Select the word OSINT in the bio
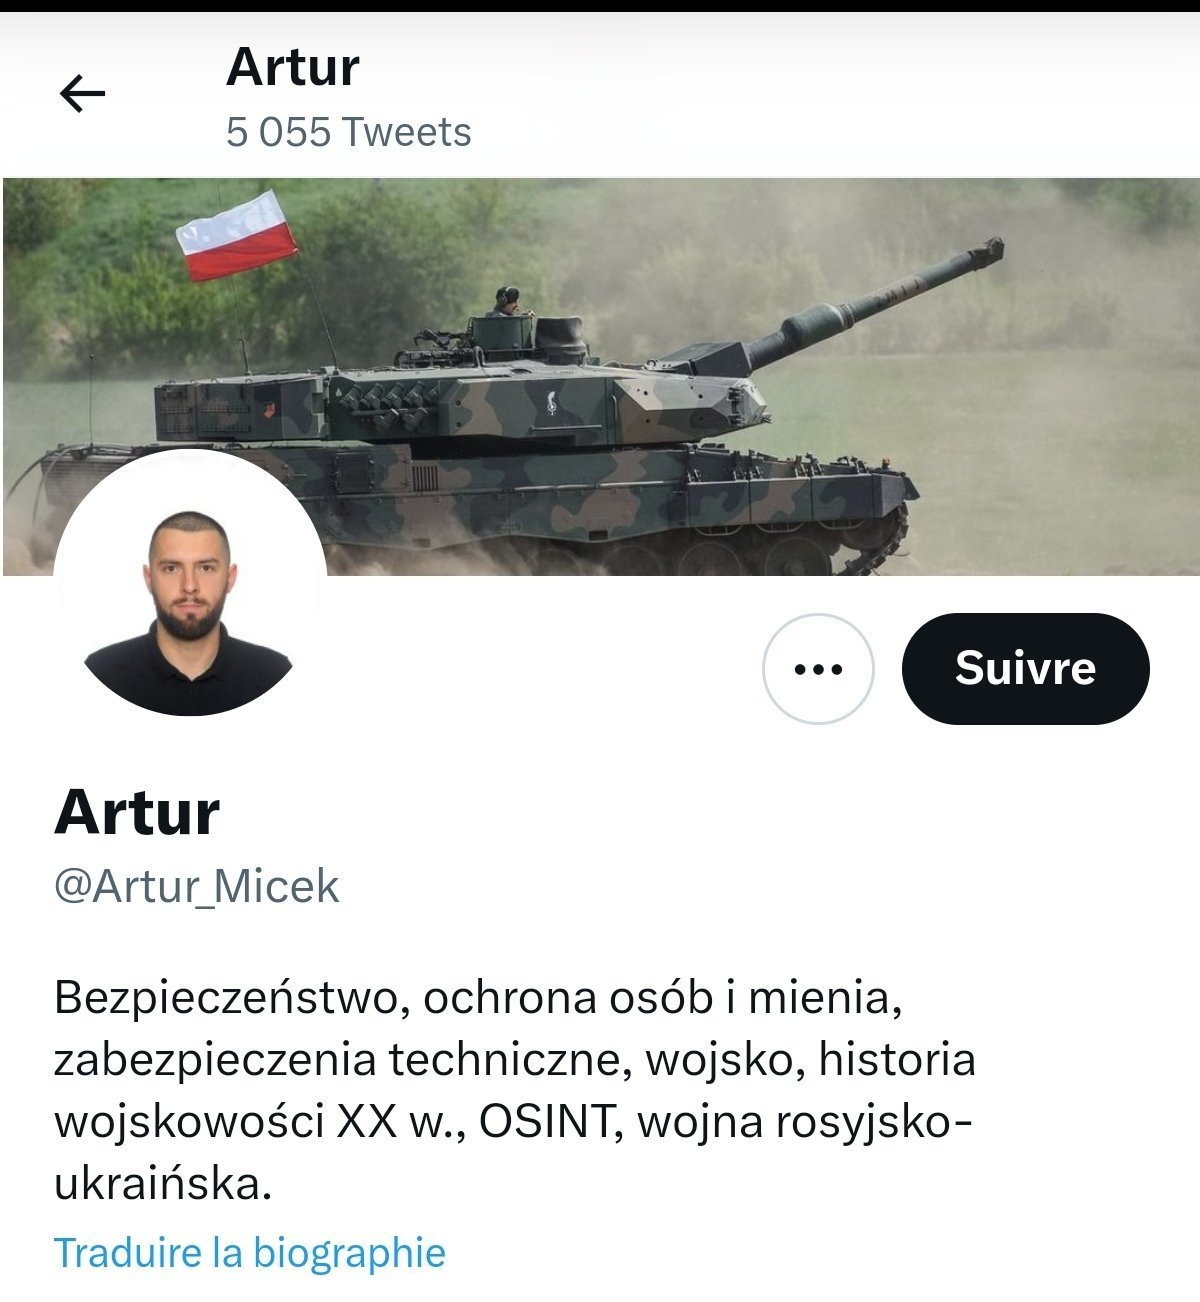 (545, 1122)
